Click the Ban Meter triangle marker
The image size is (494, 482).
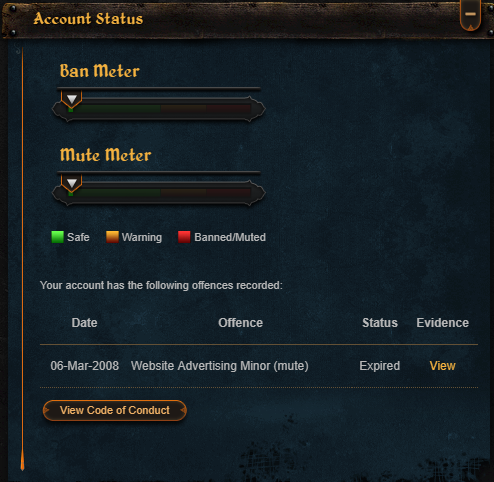pos(72,99)
